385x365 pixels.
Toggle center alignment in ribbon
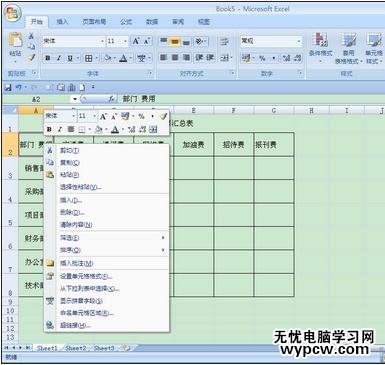tap(175, 58)
